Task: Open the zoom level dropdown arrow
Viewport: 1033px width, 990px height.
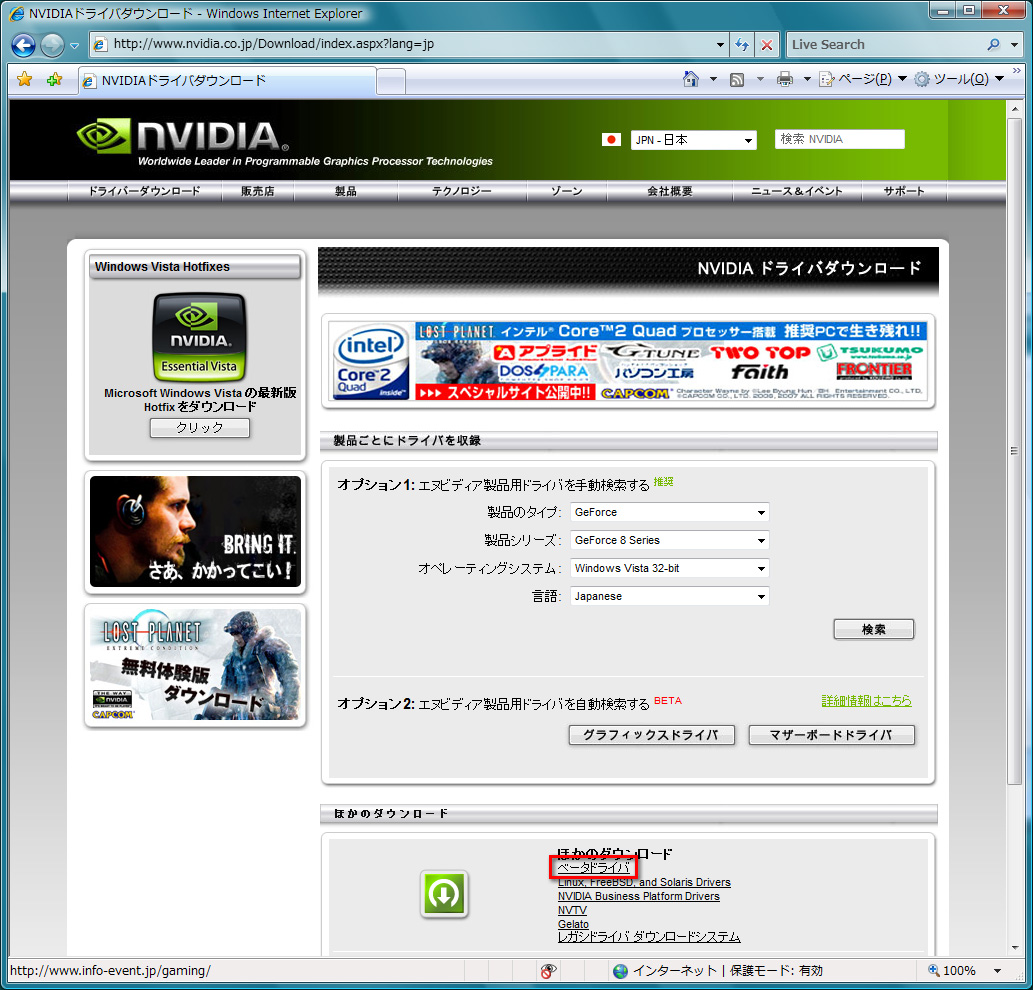Action: [x=997, y=971]
